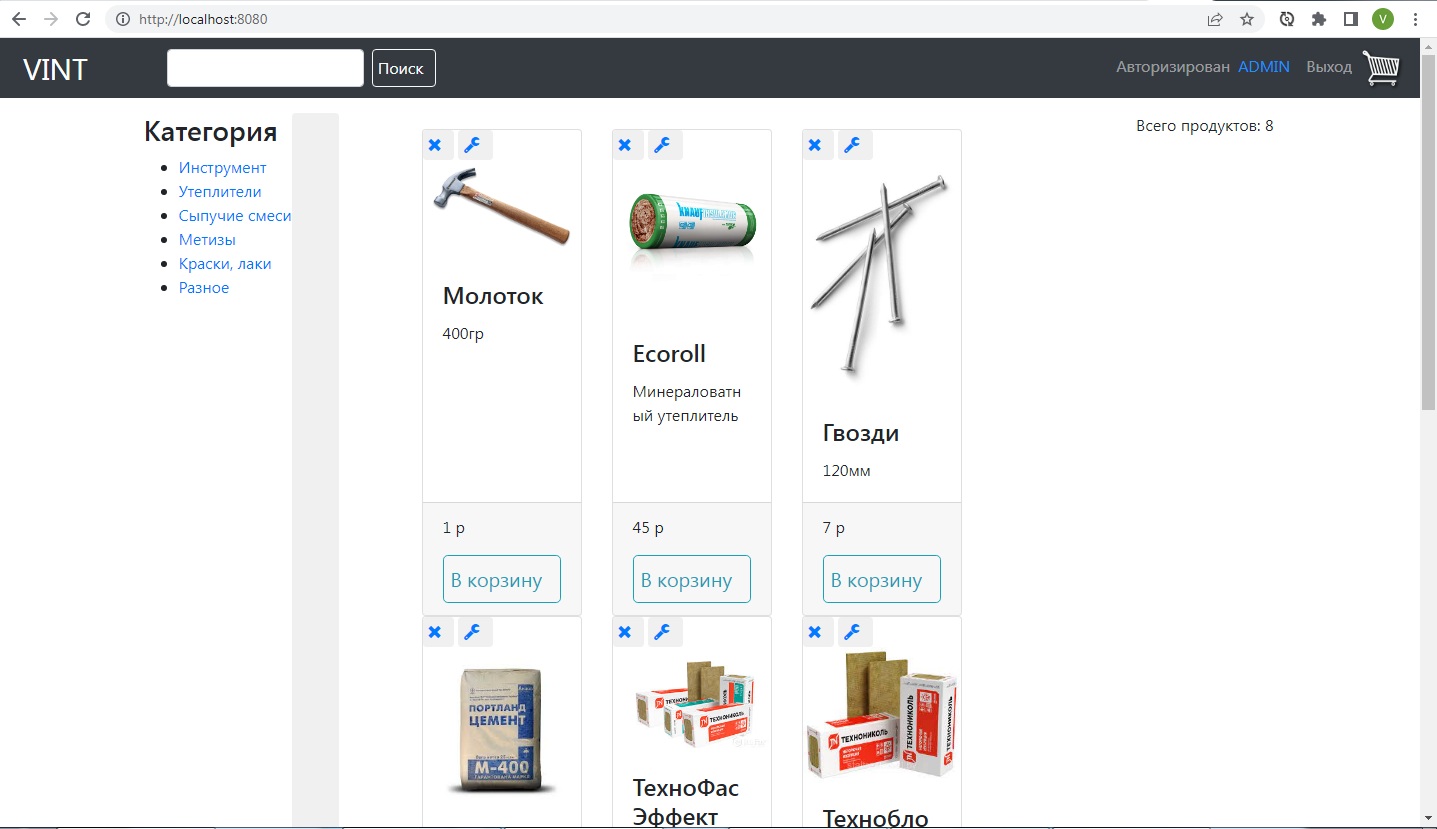Click the Ecoroll product title
1437x829 pixels.
(x=669, y=354)
